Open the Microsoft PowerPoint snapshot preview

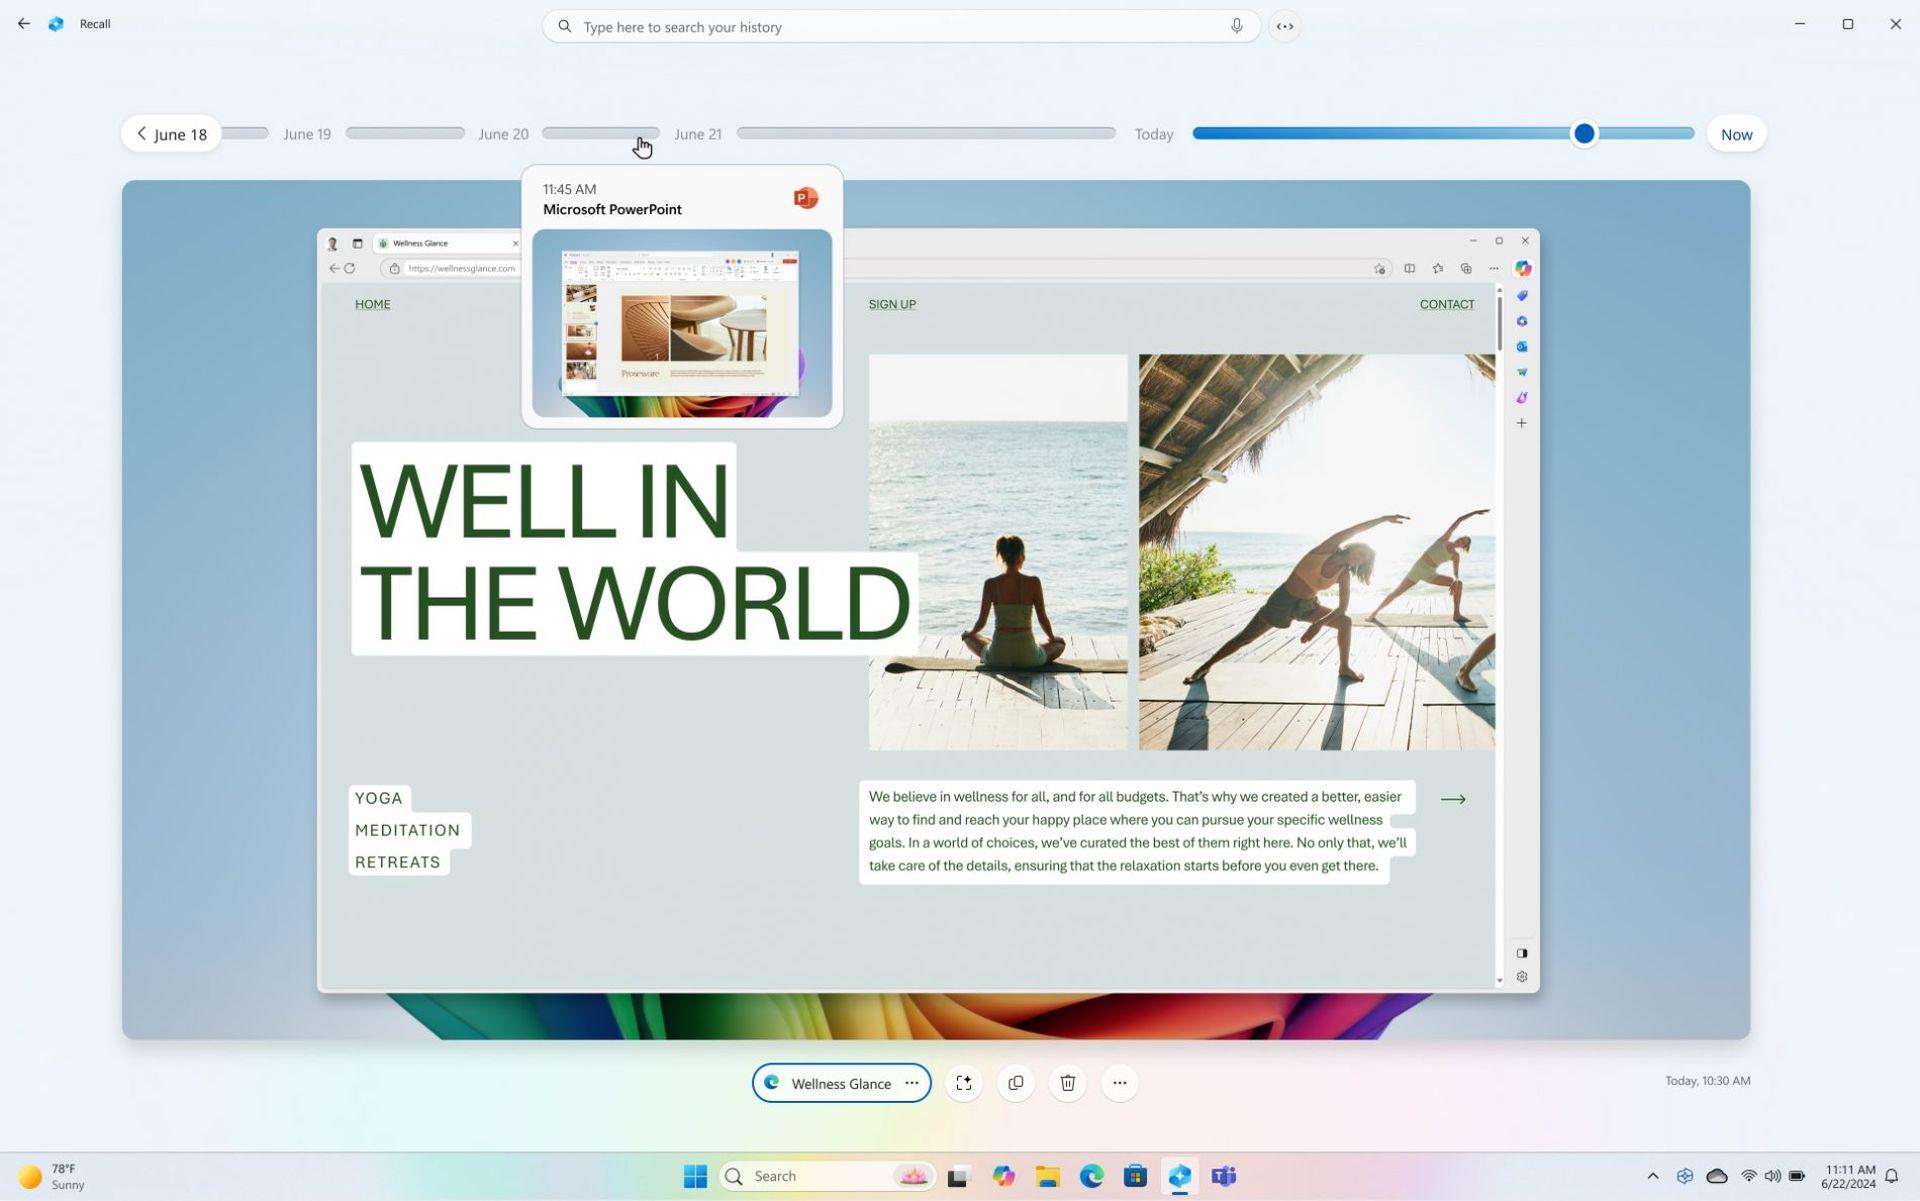pyautogui.click(x=682, y=327)
